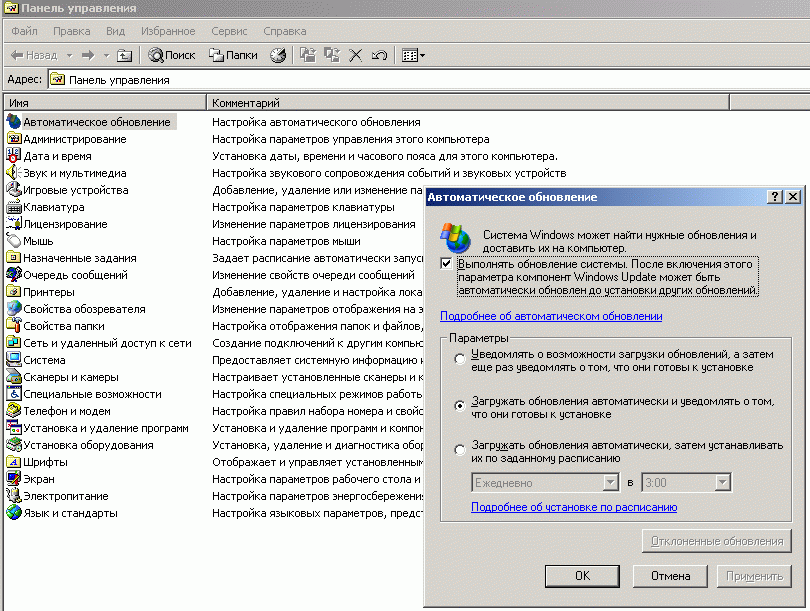The width and height of the screenshot is (810, 611).
Task: Open the Принтеры folder icon
Action: (13, 292)
